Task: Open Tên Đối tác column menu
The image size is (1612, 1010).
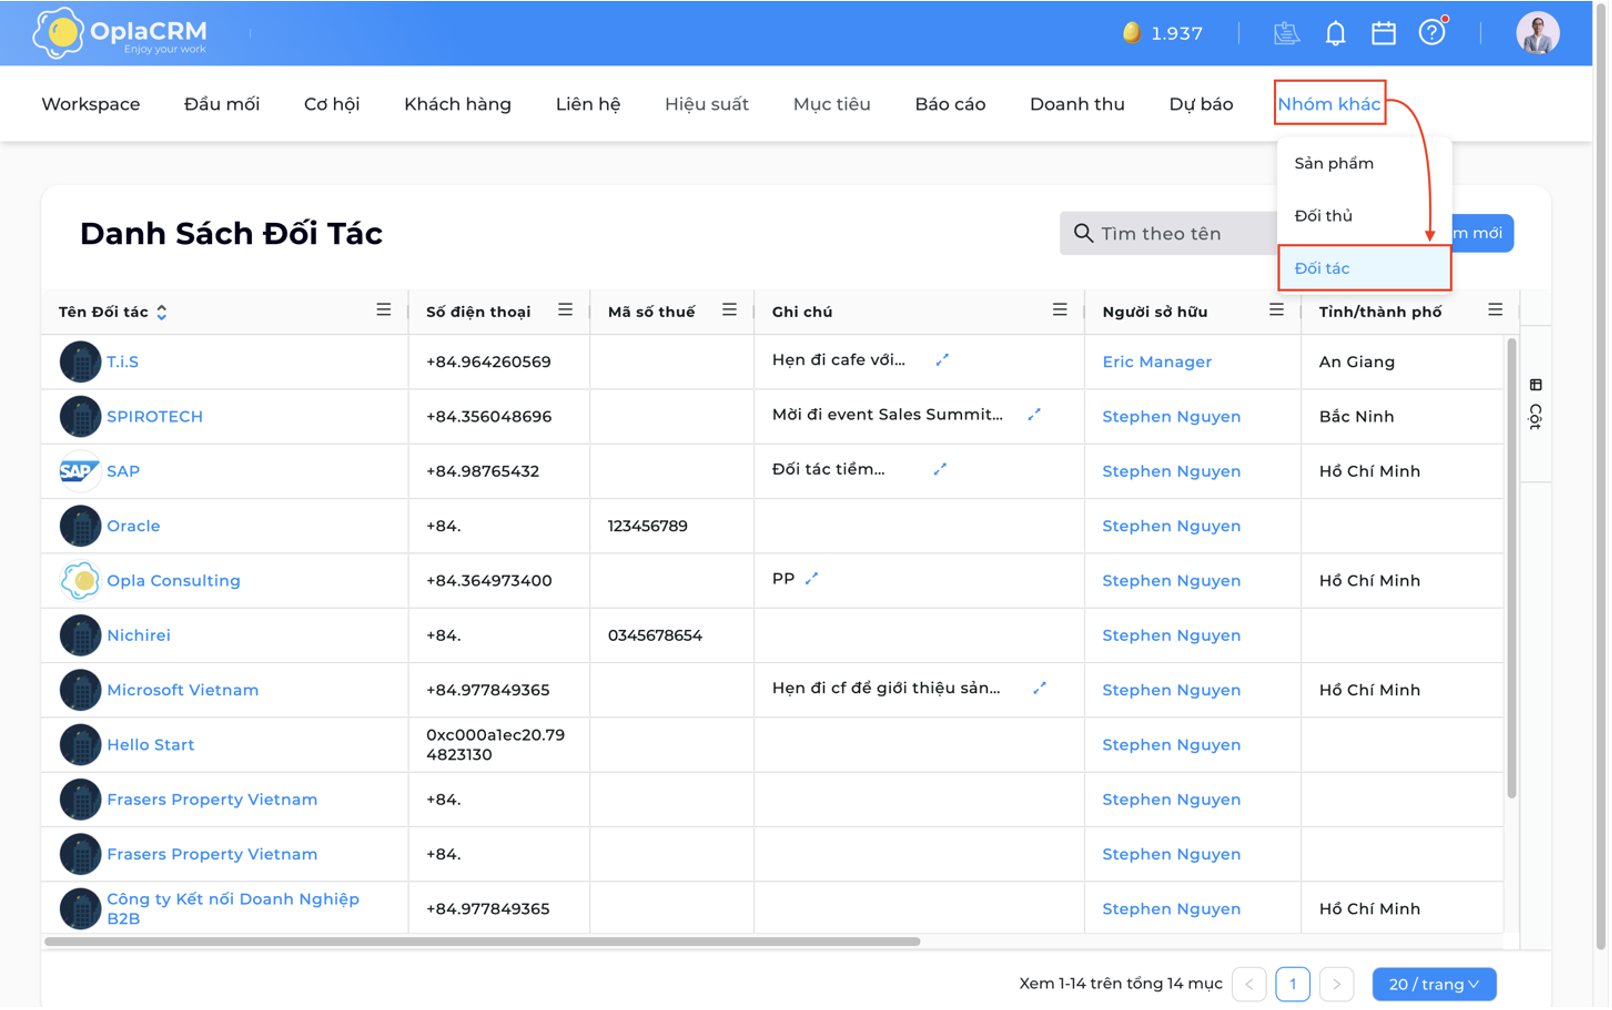Action: (383, 310)
